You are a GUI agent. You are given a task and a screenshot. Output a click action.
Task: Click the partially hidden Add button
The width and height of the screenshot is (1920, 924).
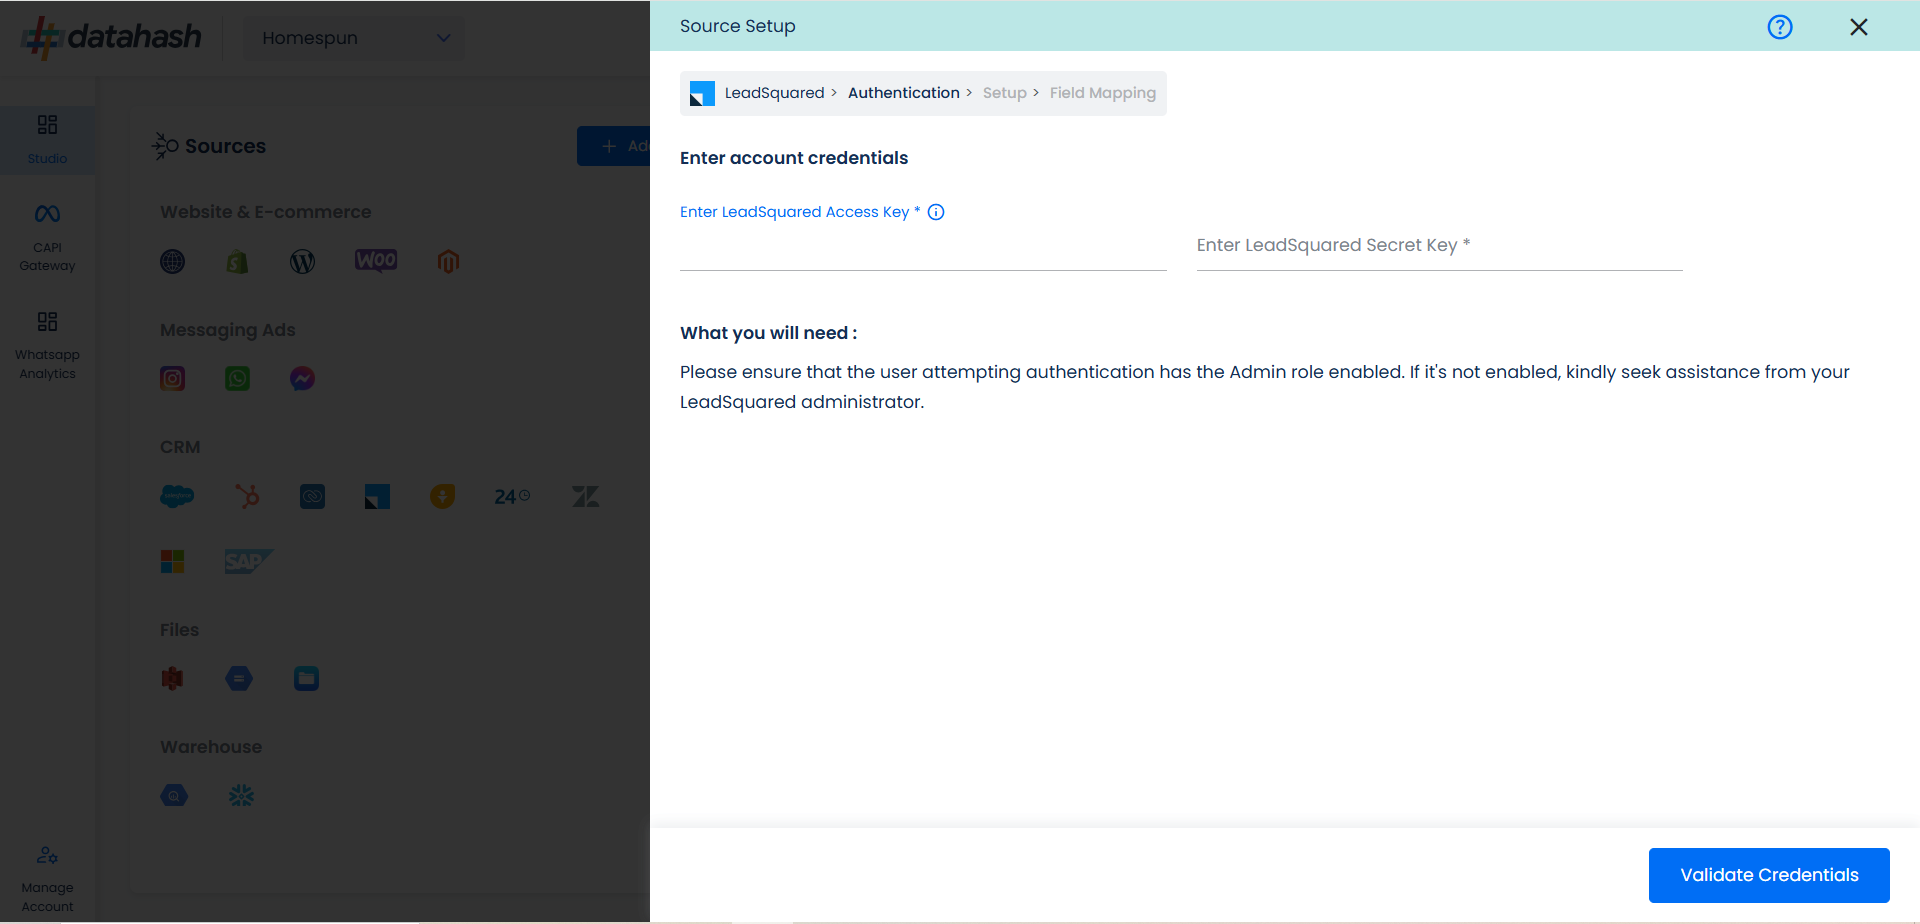[x=613, y=146]
